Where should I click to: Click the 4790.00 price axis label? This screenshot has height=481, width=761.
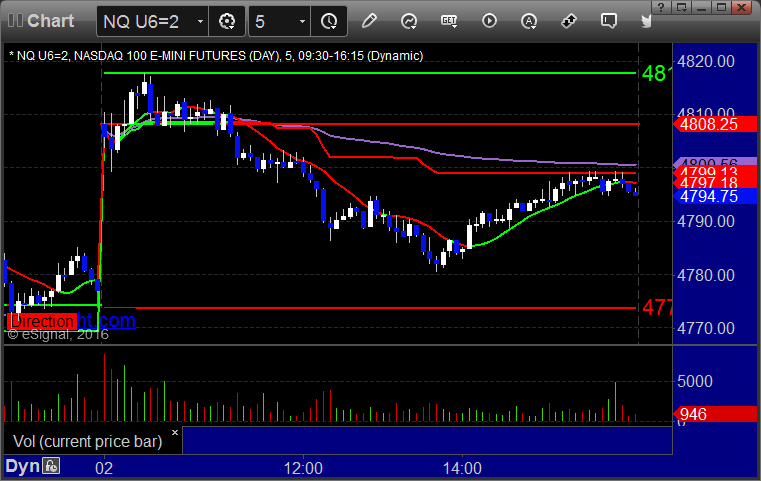pos(706,221)
